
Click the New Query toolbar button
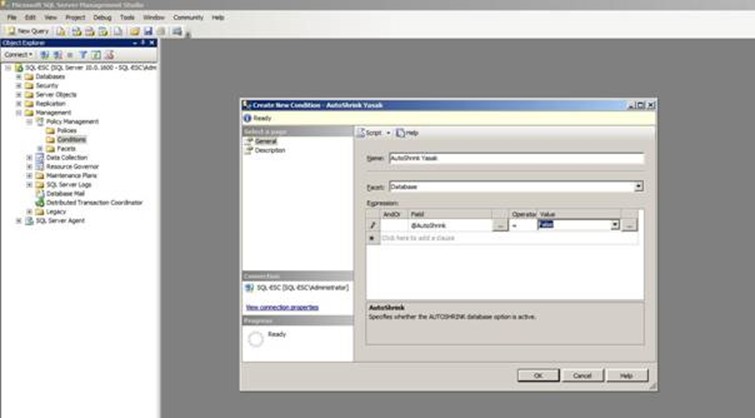click(28, 31)
